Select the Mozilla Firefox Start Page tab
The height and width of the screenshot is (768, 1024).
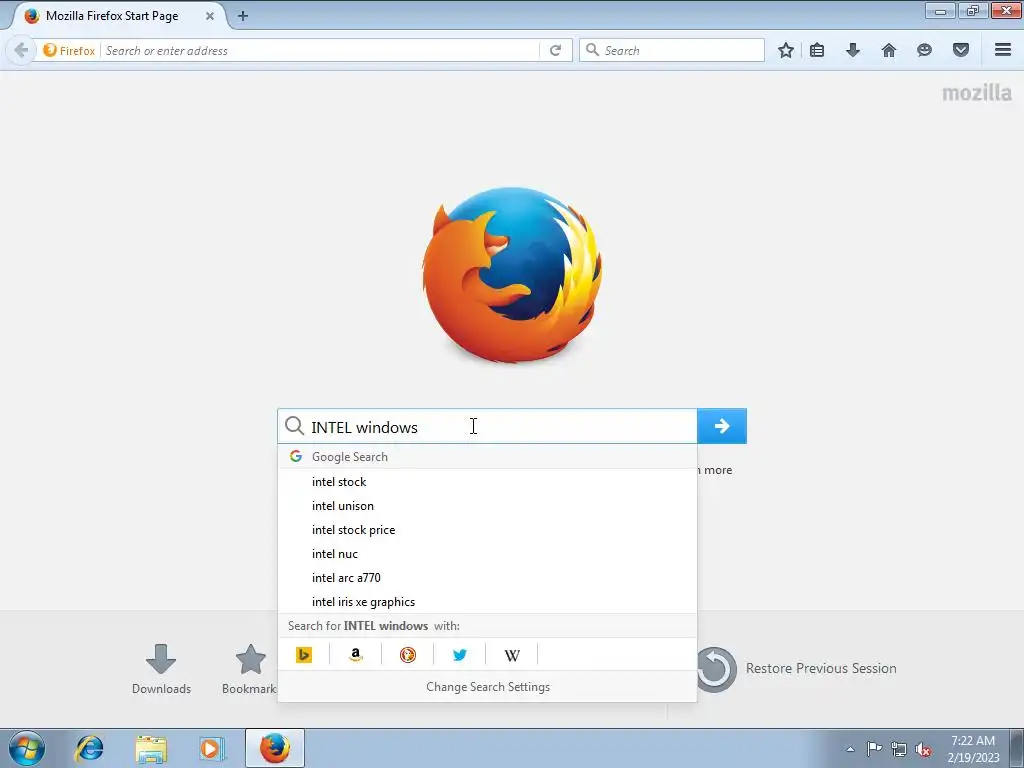click(x=116, y=16)
